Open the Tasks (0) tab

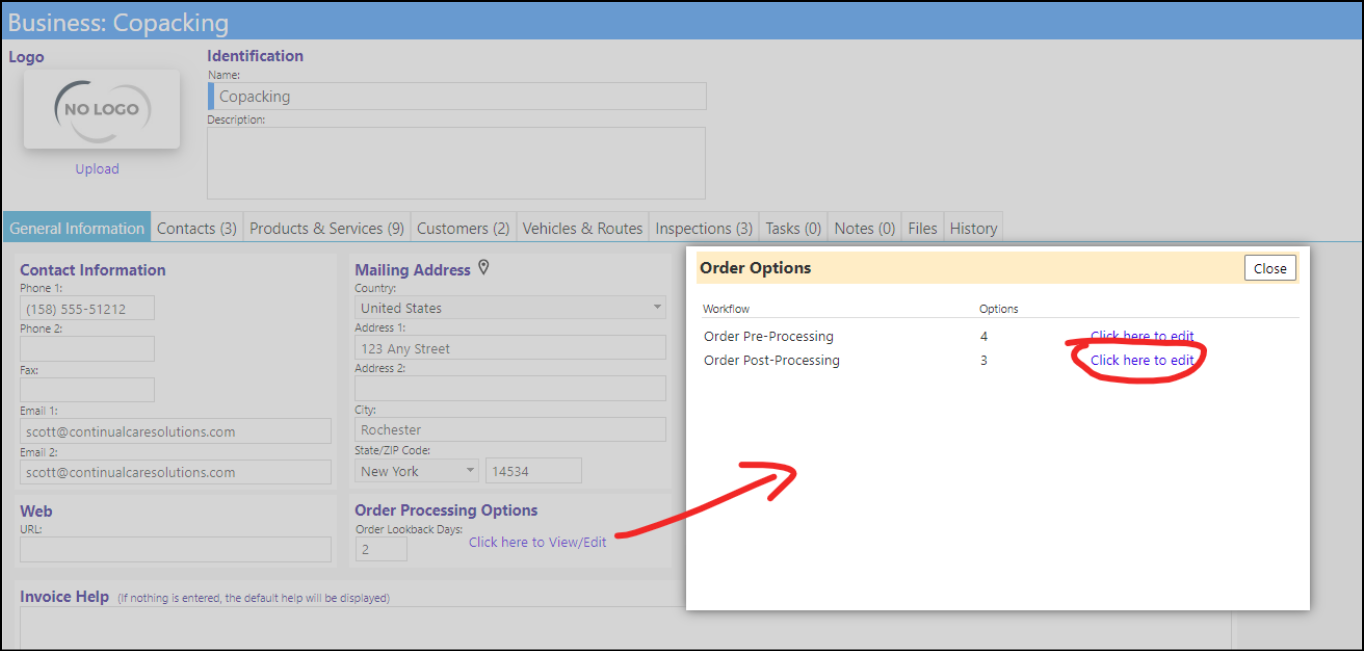[x=793, y=228]
